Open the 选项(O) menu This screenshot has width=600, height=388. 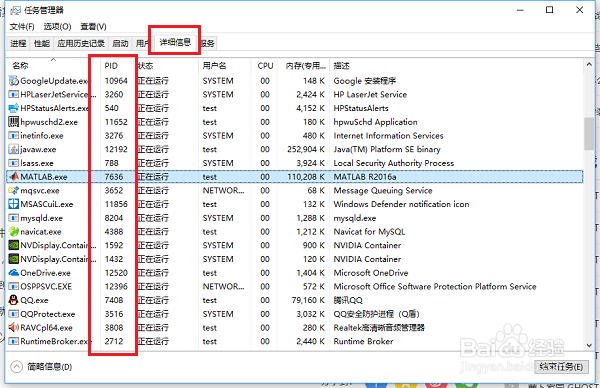tap(57, 27)
